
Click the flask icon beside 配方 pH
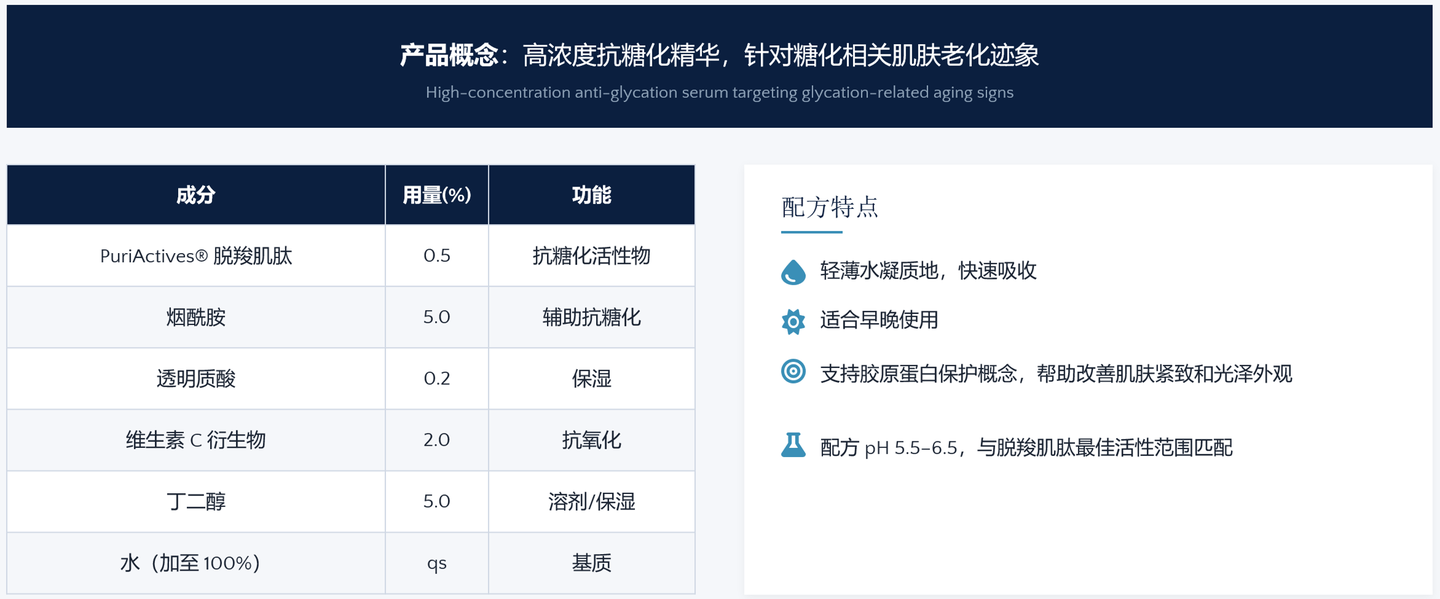[793, 445]
